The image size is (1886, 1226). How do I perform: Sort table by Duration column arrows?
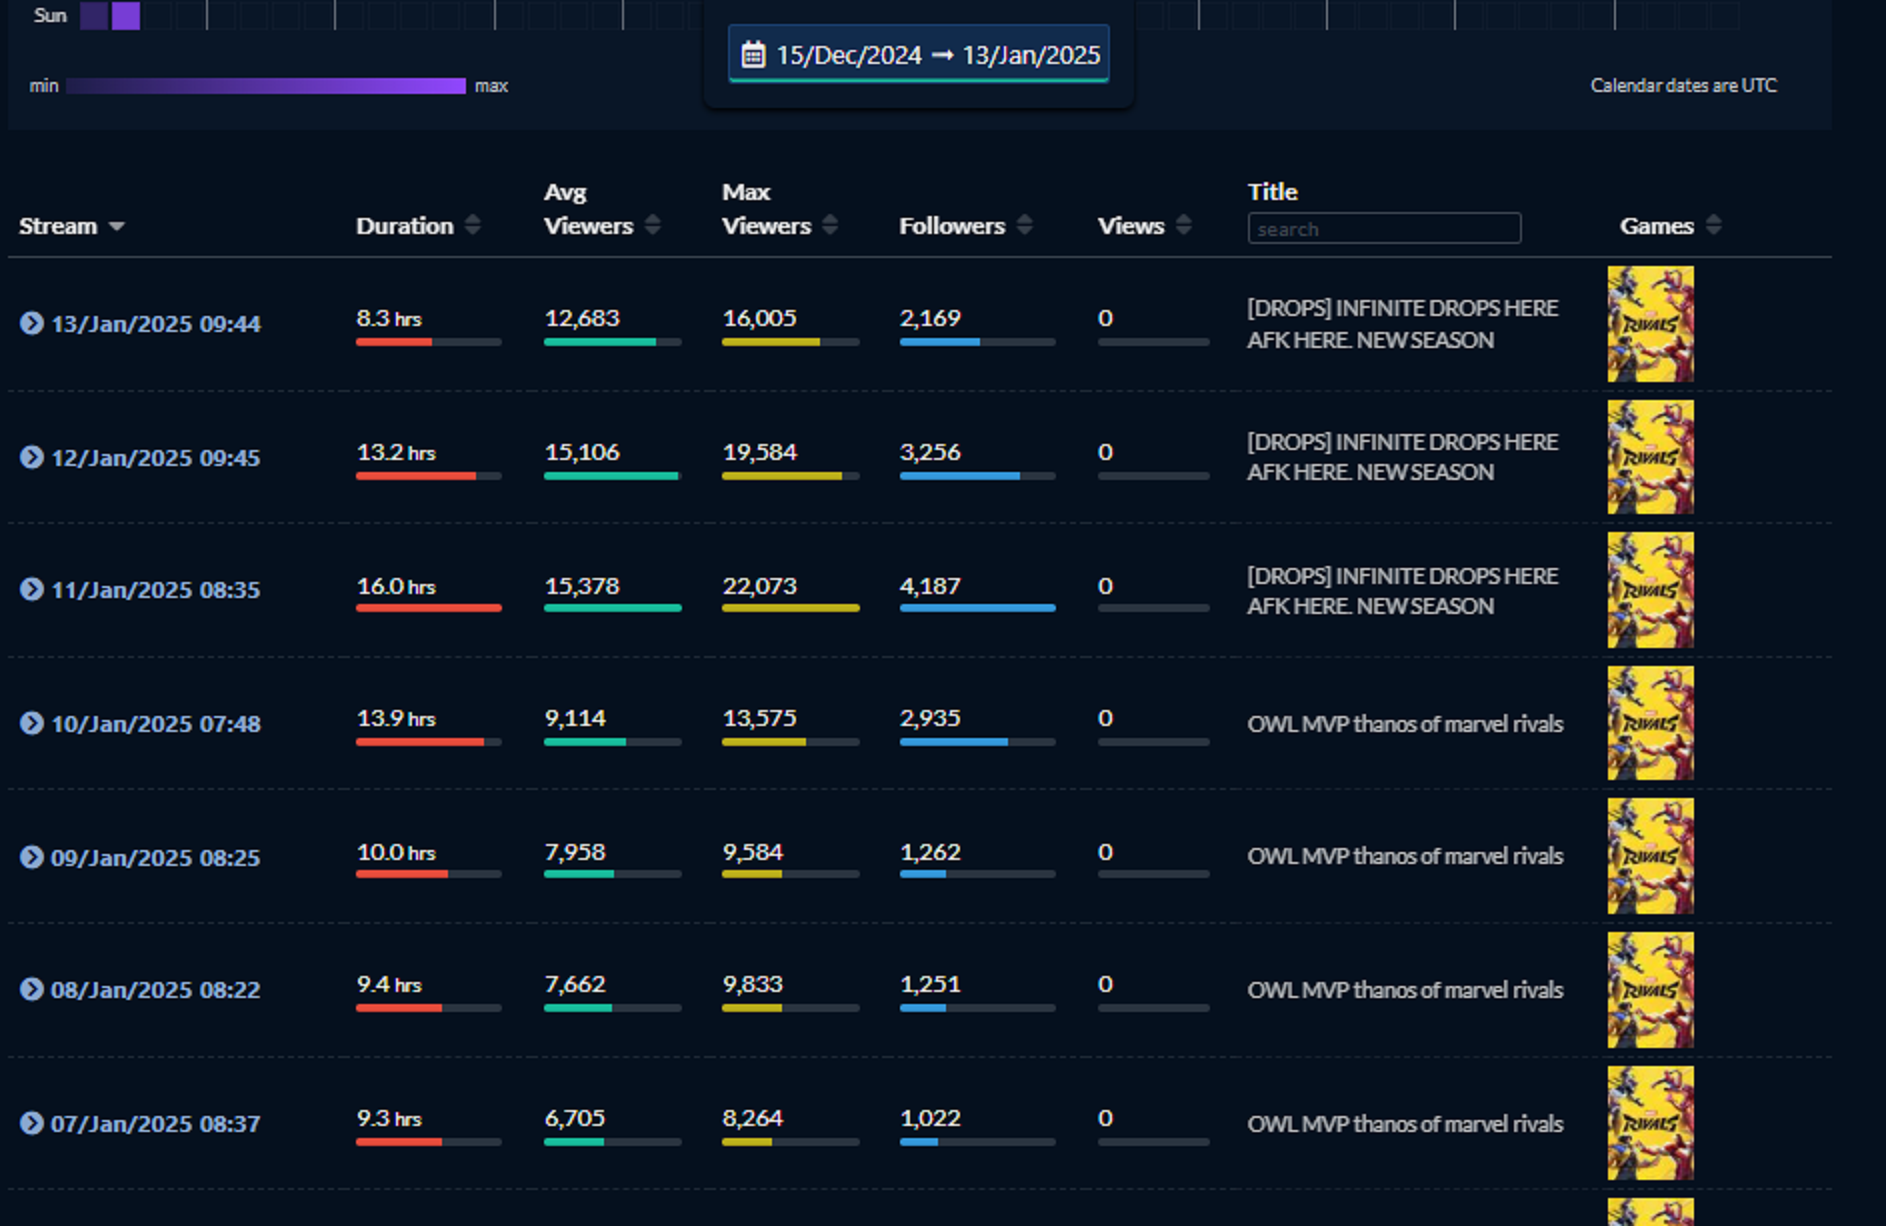tap(473, 225)
